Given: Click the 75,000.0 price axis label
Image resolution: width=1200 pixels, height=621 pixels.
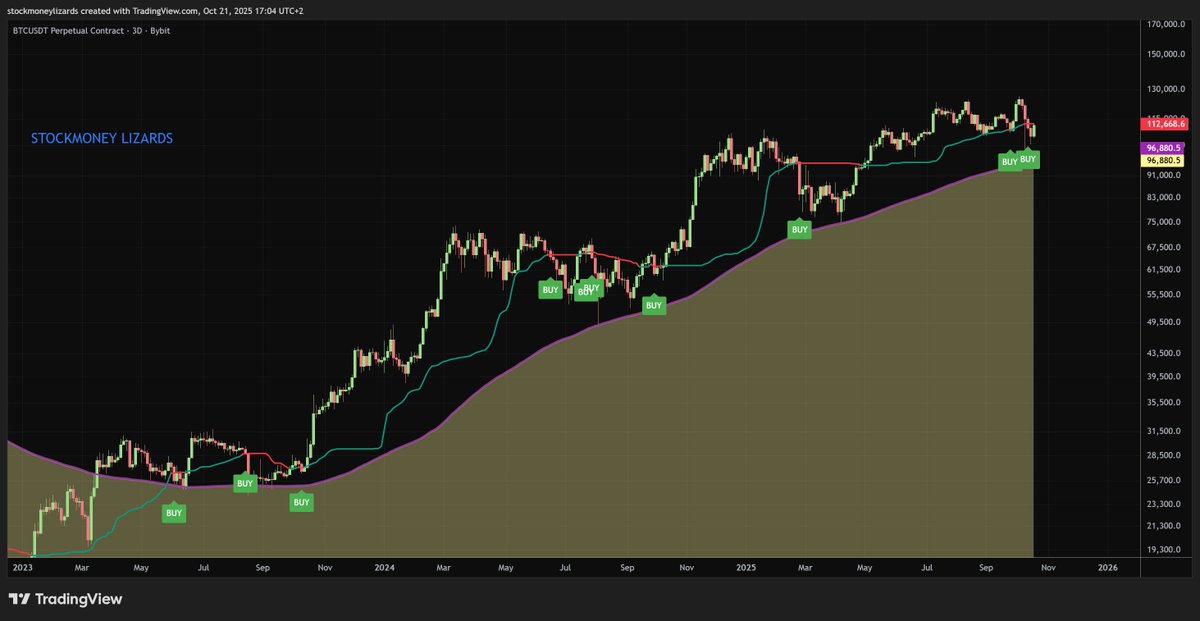Looking at the screenshot, I should (1165, 222).
